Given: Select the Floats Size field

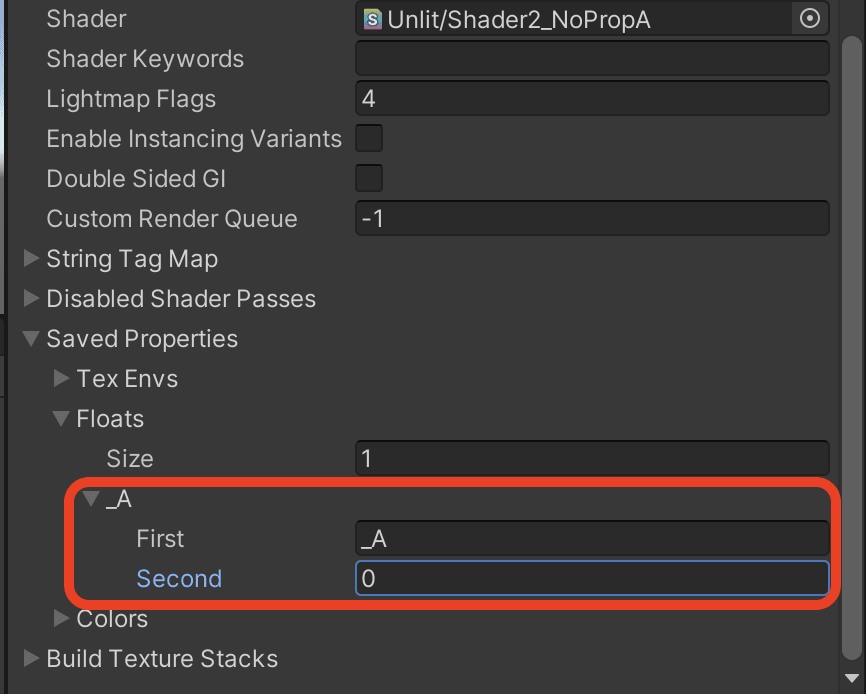Looking at the screenshot, I should click(x=592, y=458).
